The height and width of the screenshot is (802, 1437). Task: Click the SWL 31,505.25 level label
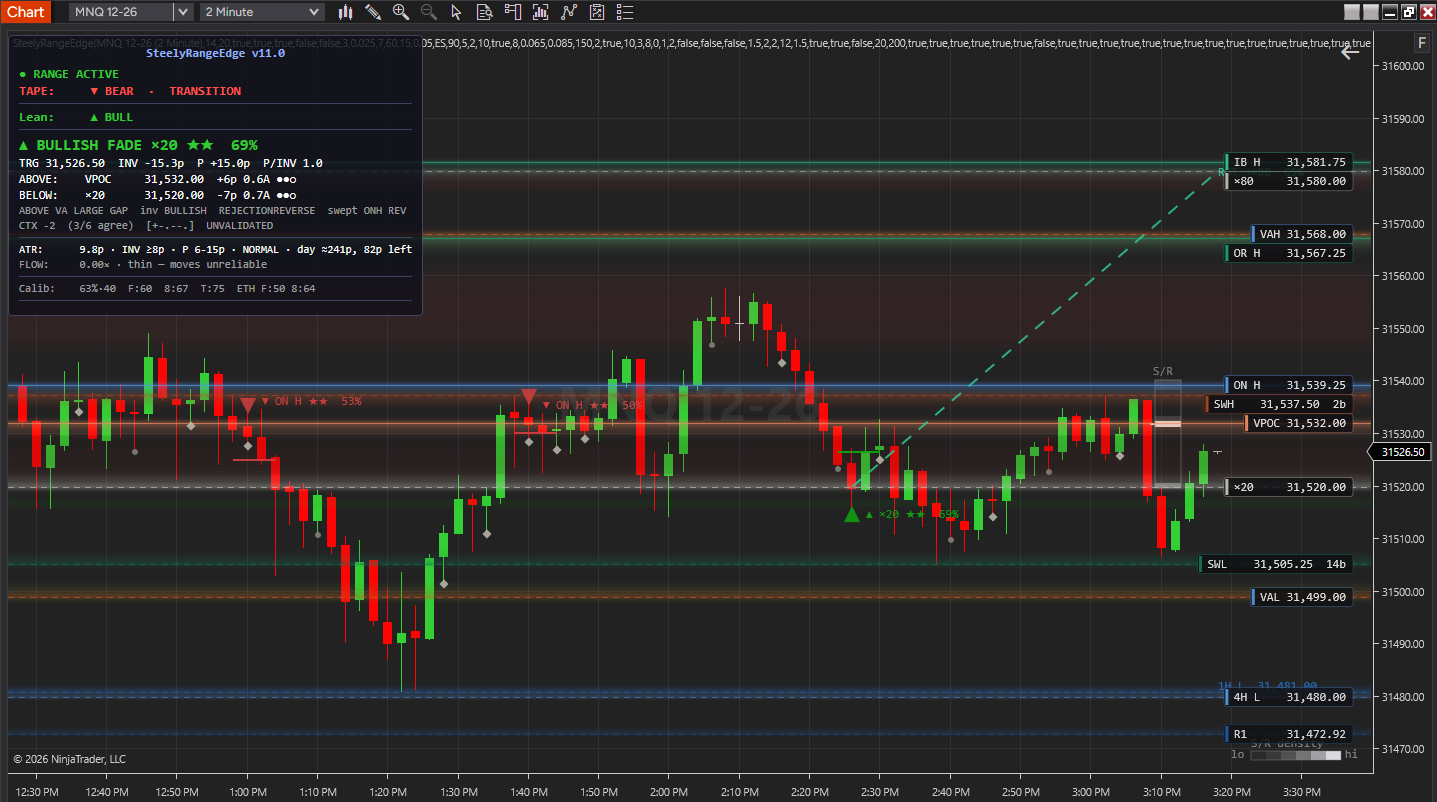(x=1276, y=564)
